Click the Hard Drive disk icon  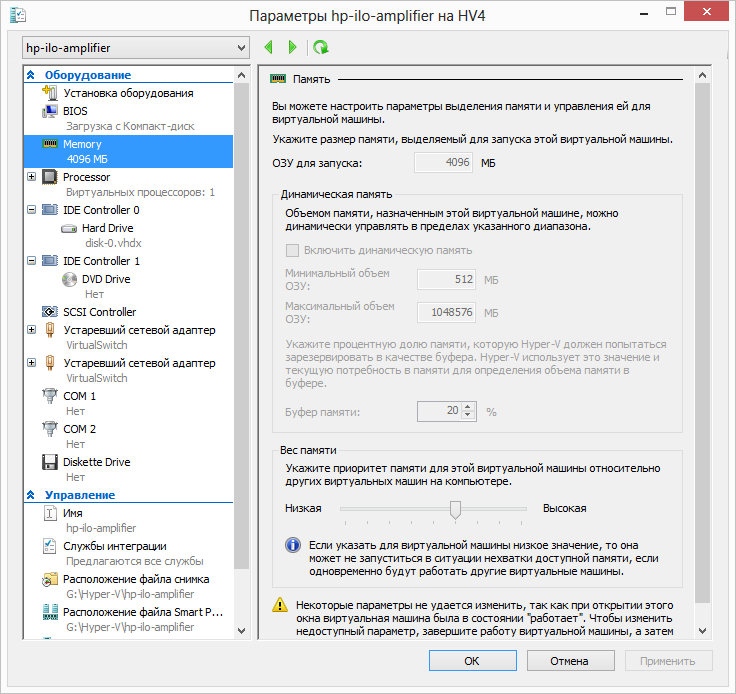[x=69, y=228]
